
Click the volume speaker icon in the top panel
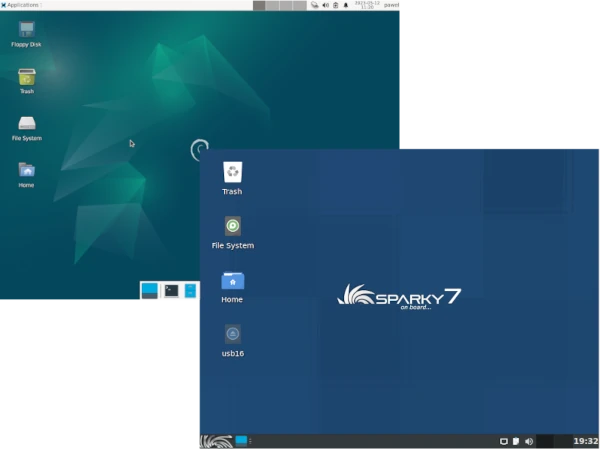tap(325, 5)
